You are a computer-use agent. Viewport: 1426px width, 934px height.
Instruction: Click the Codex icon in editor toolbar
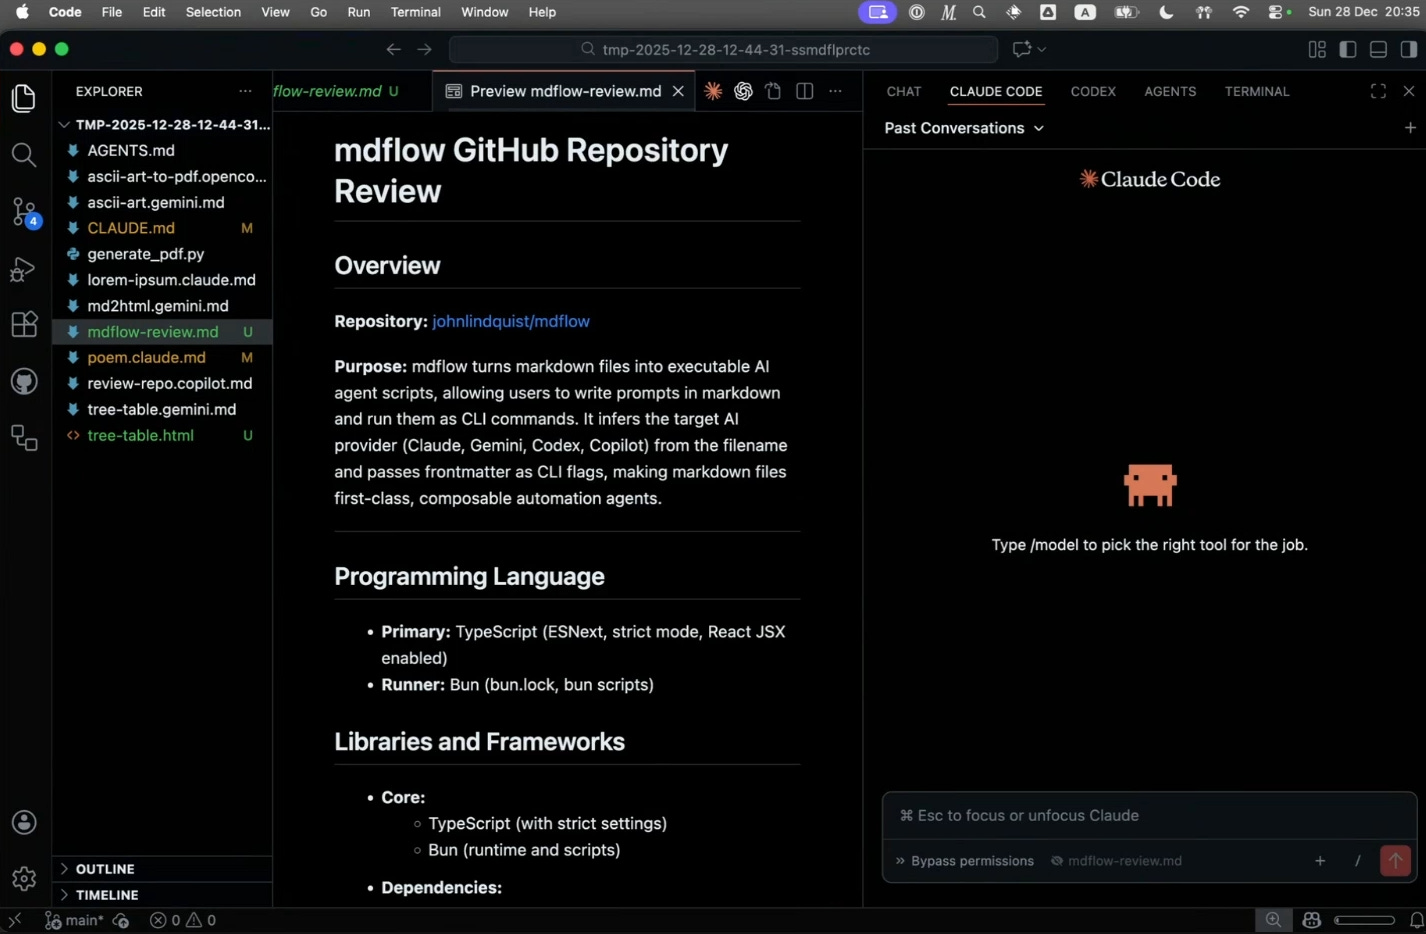click(743, 91)
